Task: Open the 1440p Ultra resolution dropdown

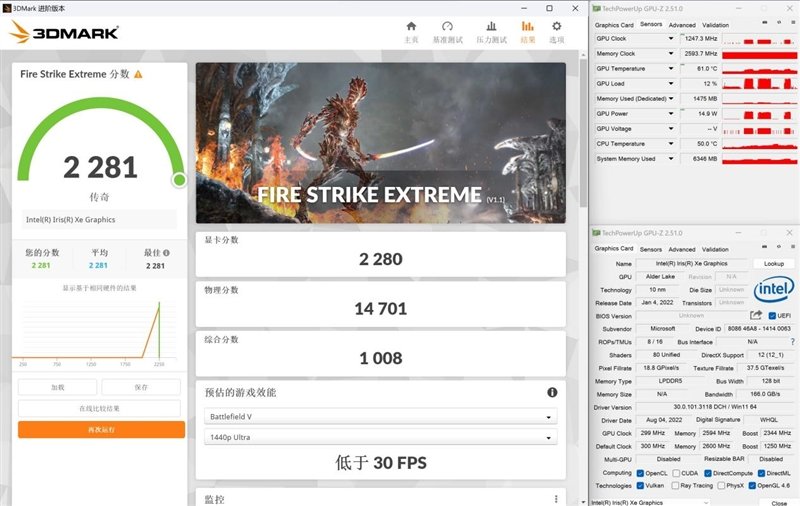Action: (381, 437)
